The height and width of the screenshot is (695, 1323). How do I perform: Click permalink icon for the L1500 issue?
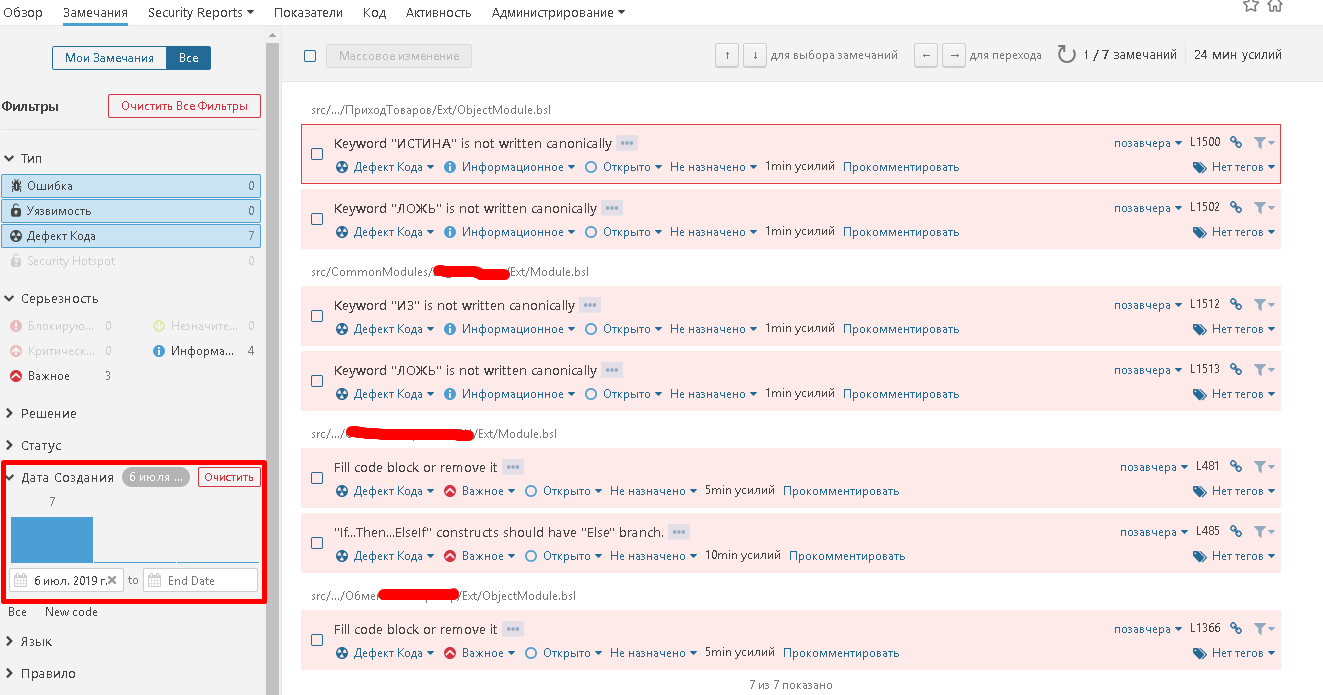pyautogui.click(x=1236, y=142)
